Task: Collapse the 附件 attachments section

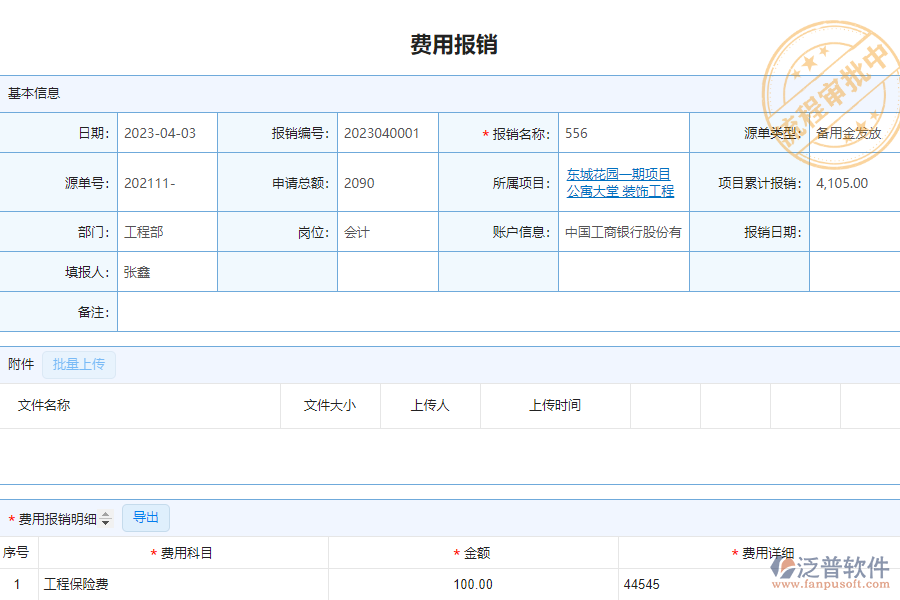Action: [x=20, y=364]
